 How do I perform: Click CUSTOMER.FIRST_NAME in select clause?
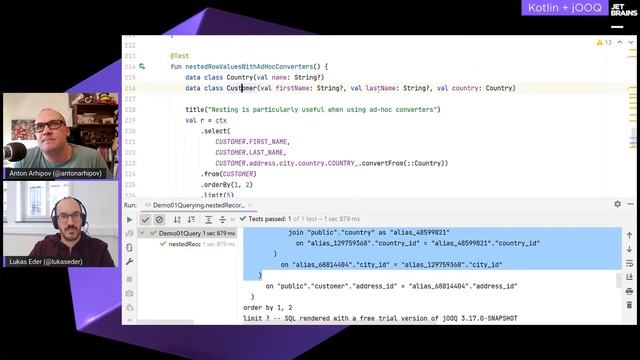pos(253,142)
